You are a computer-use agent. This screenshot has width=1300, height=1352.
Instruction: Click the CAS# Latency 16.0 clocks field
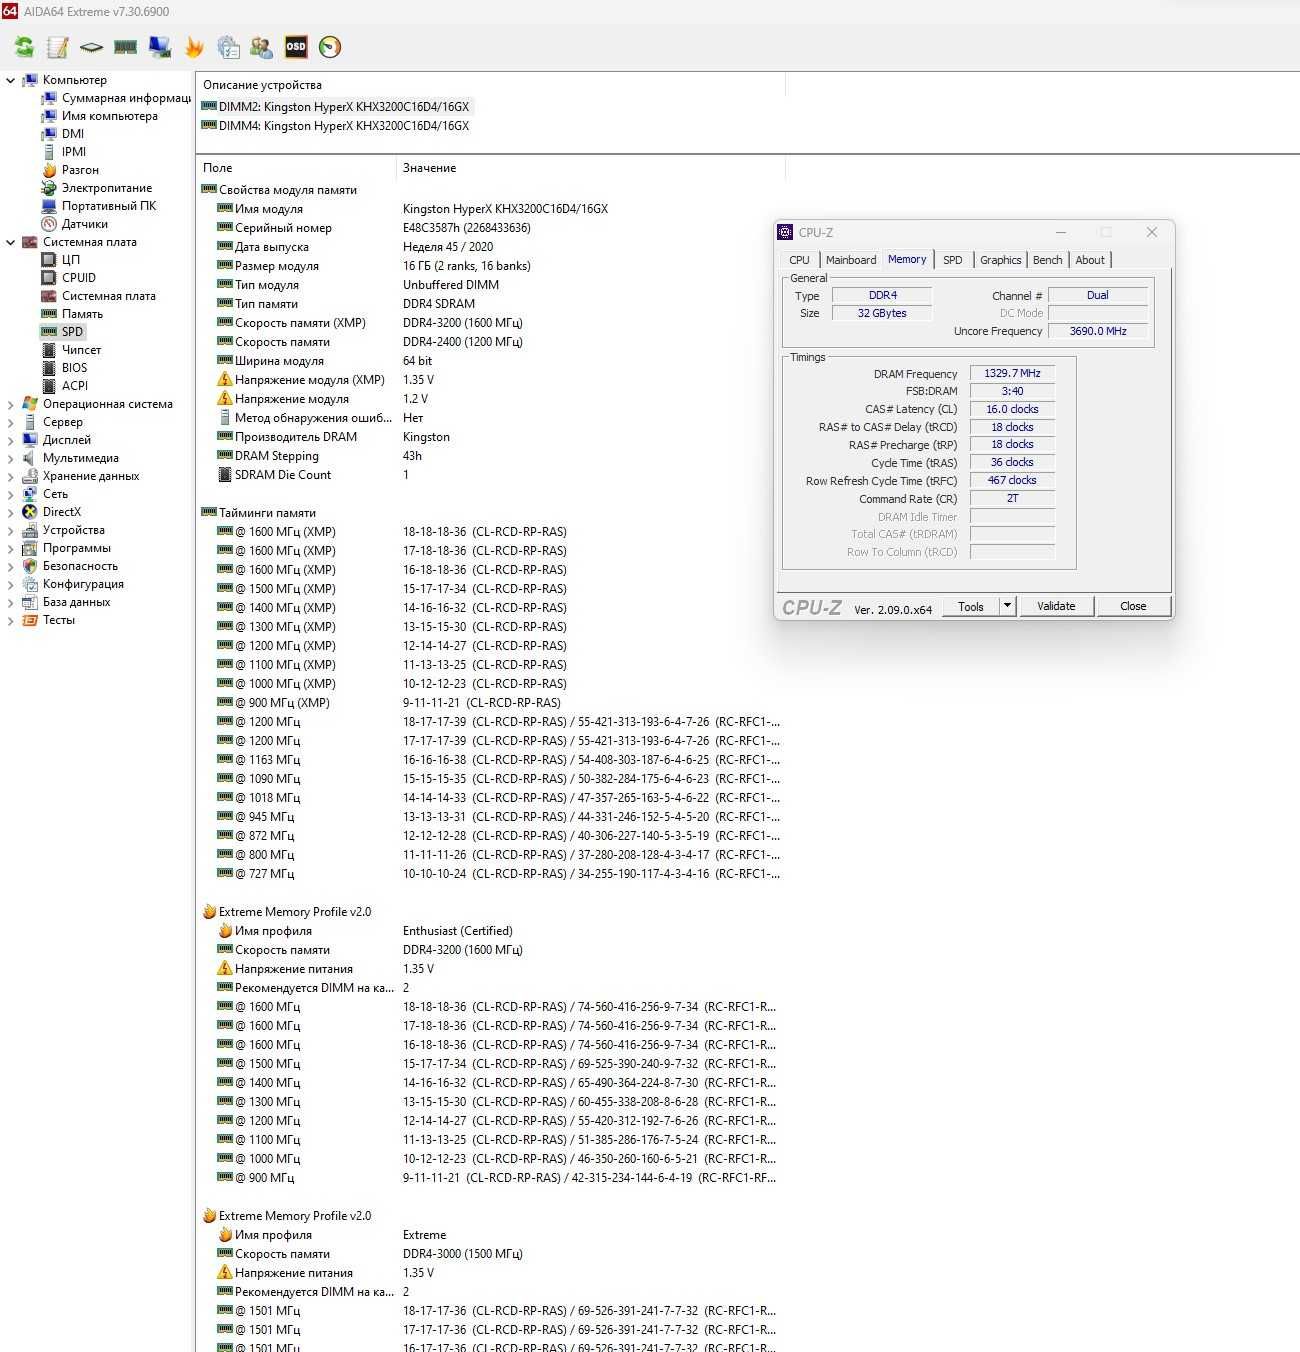[x=1012, y=409]
